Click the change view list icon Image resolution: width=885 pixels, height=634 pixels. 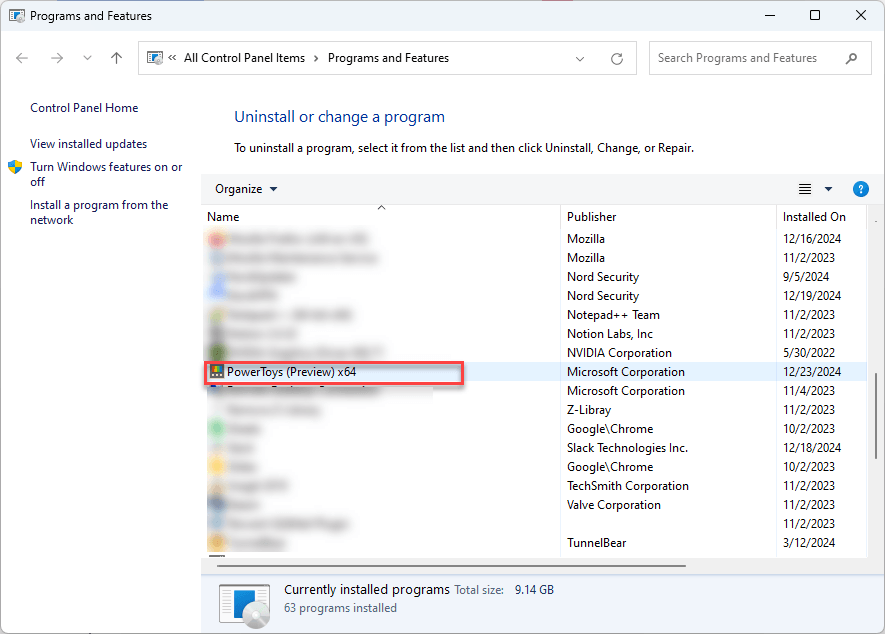coord(805,189)
